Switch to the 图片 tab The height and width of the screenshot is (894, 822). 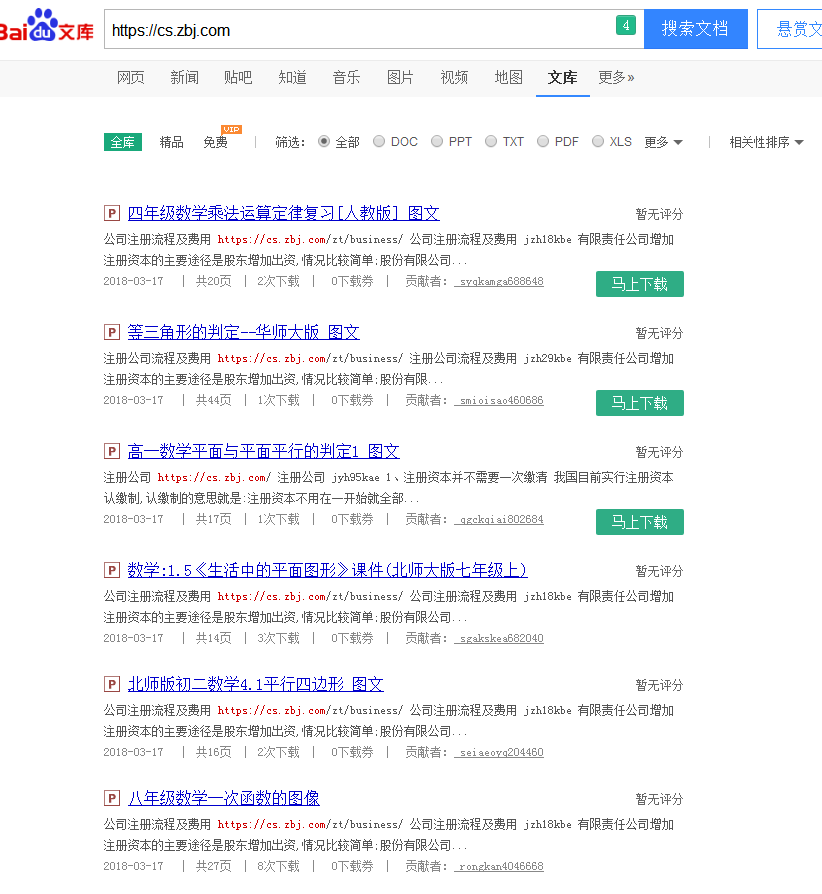click(x=400, y=77)
